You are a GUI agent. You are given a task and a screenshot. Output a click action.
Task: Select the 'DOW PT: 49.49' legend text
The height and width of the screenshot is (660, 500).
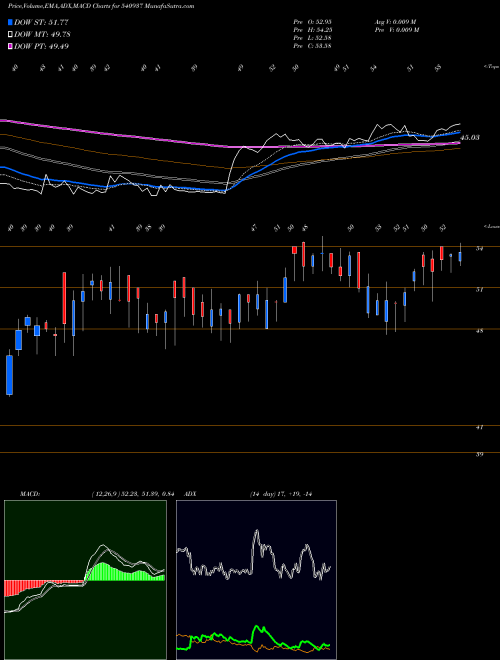click(x=41, y=46)
